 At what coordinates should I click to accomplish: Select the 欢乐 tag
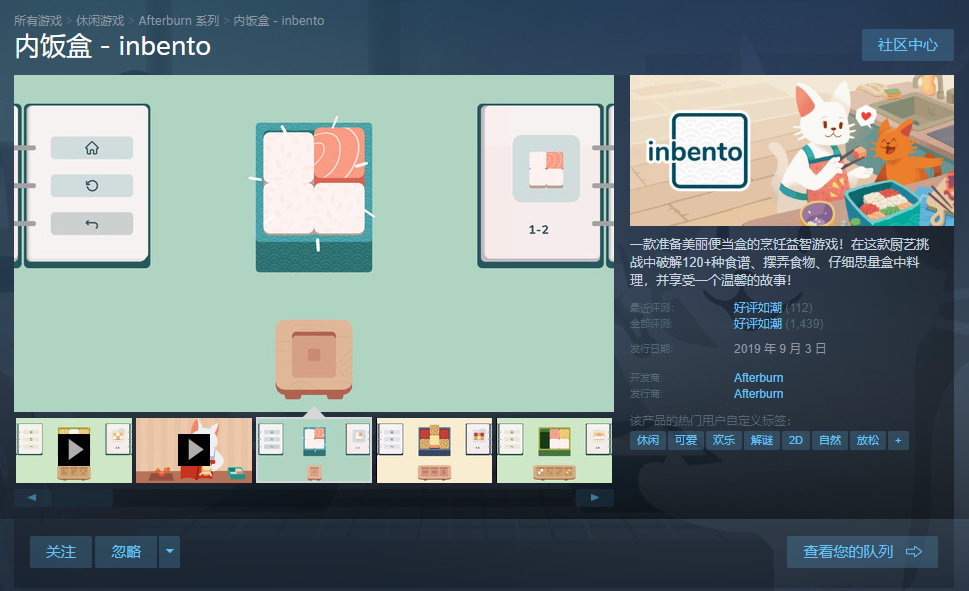[724, 440]
